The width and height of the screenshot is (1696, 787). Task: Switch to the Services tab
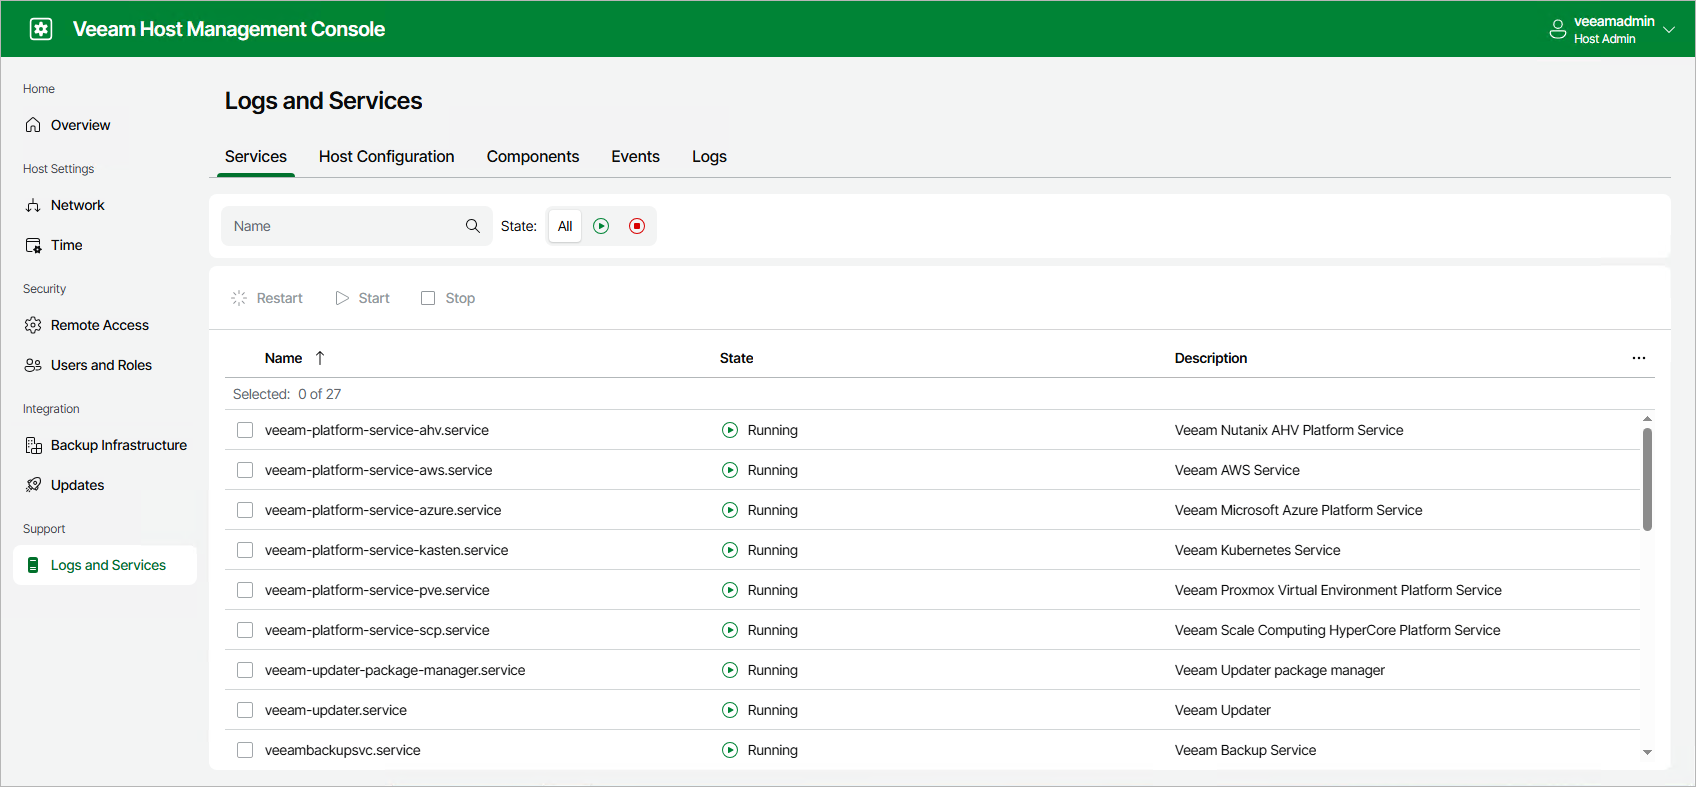(256, 157)
